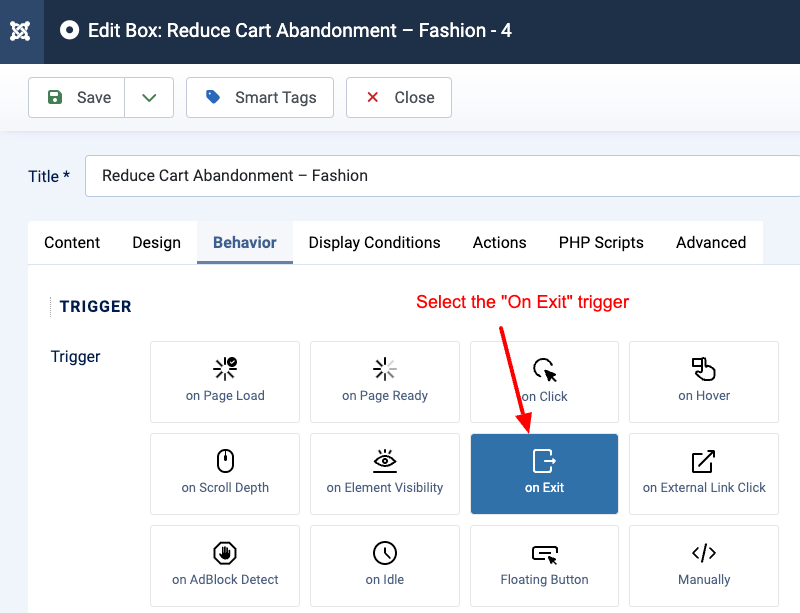Viewport: 800px width, 613px height.
Task: Click the "Manually" label
Action: (x=704, y=579)
